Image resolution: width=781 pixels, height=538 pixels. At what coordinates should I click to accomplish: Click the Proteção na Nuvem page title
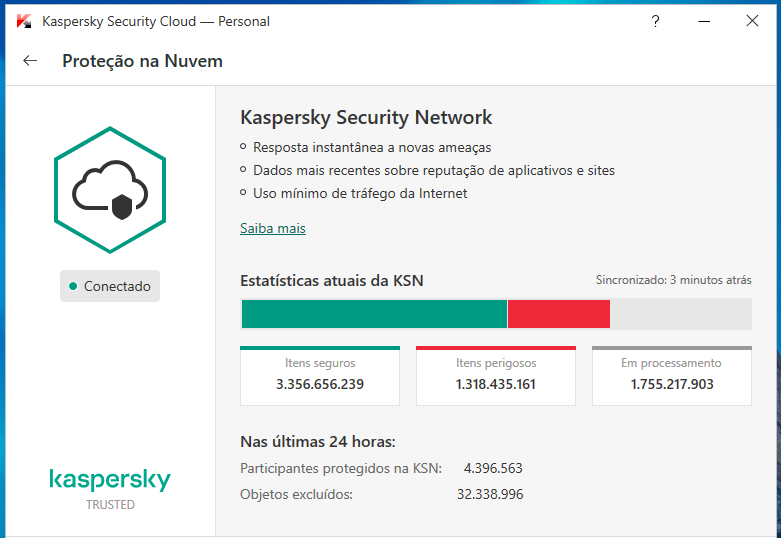tap(142, 61)
